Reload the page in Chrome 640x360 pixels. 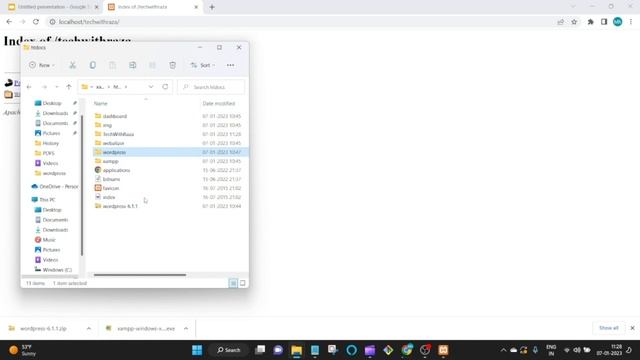pos(36,22)
